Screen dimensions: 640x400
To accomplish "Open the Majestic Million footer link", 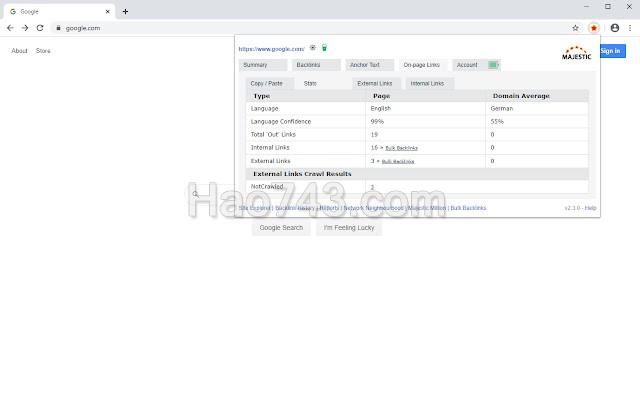I will point(427,208).
